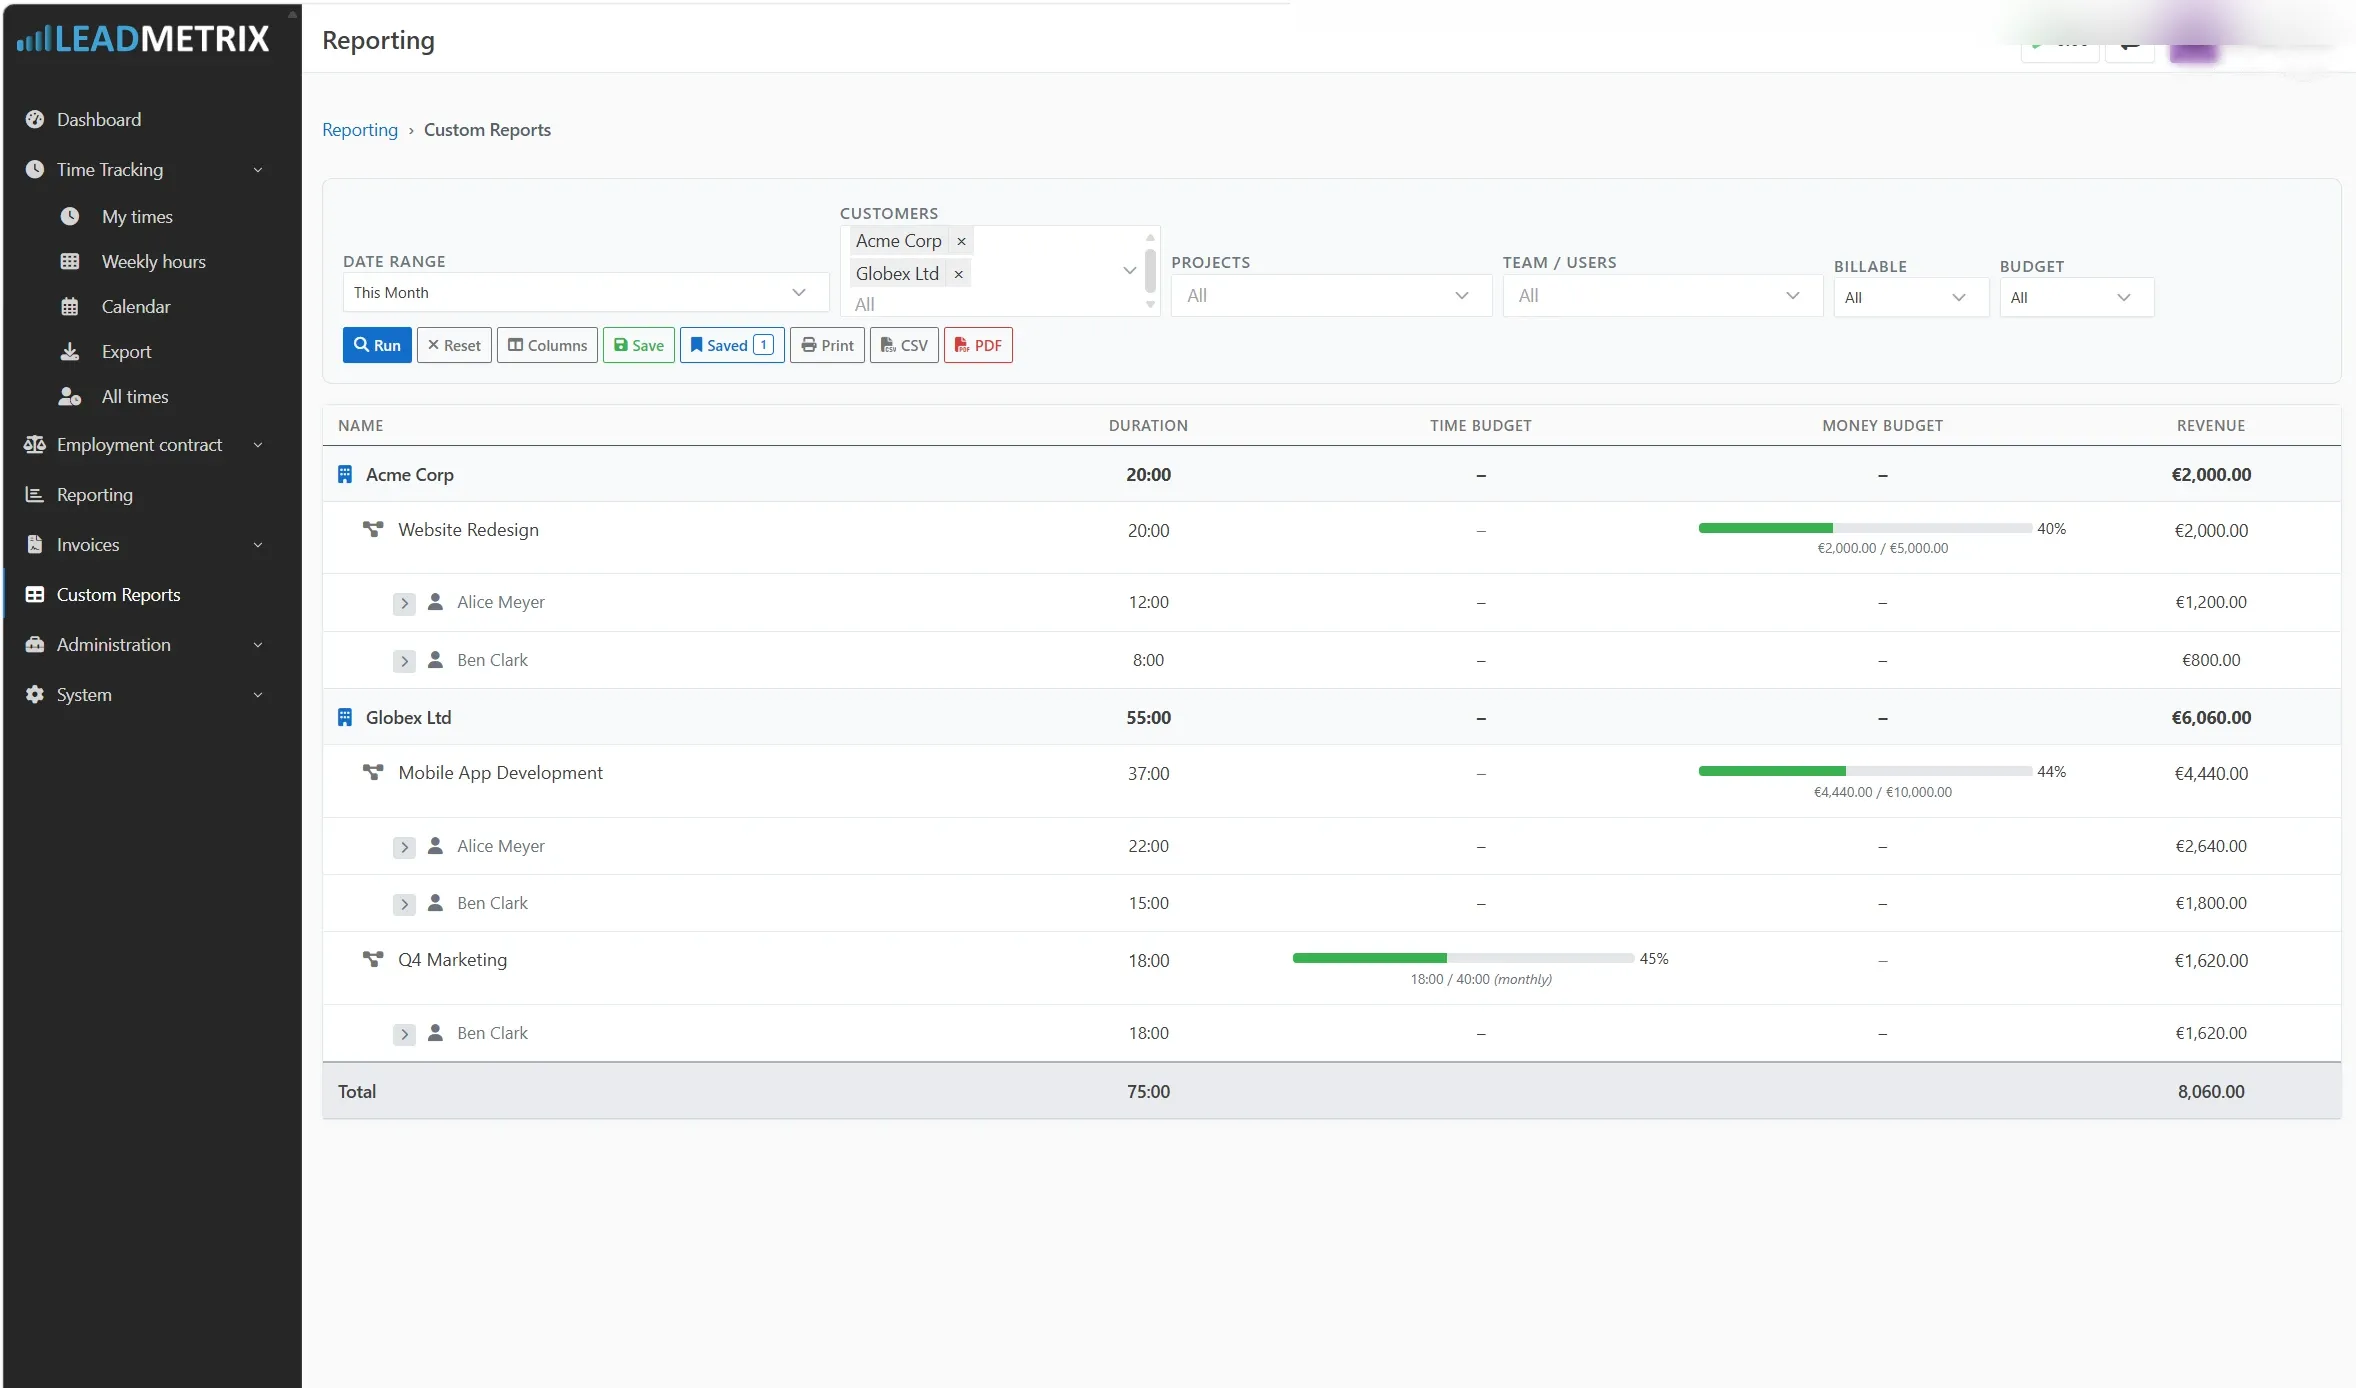Click the Invoices document icon

coord(35,544)
